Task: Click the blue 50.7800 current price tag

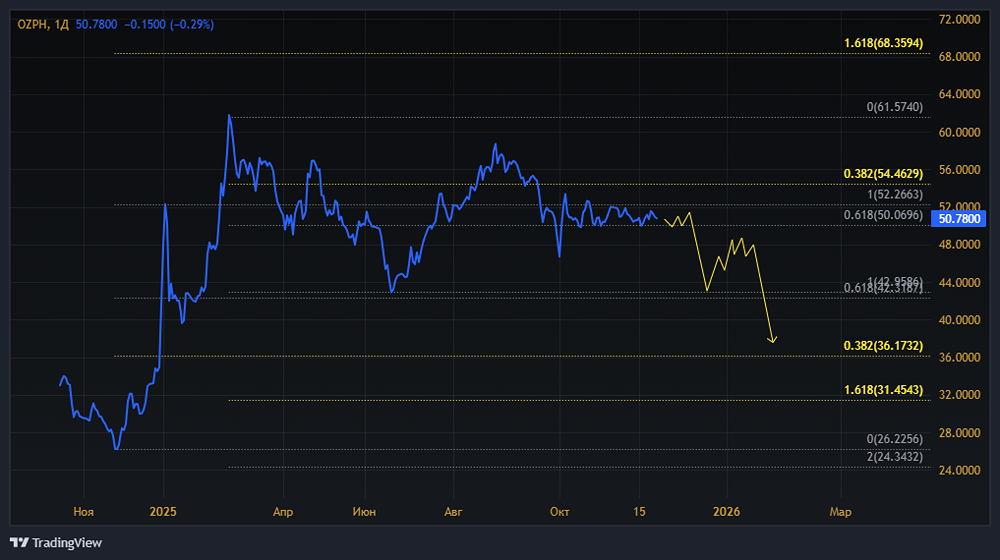Action: pos(959,219)
